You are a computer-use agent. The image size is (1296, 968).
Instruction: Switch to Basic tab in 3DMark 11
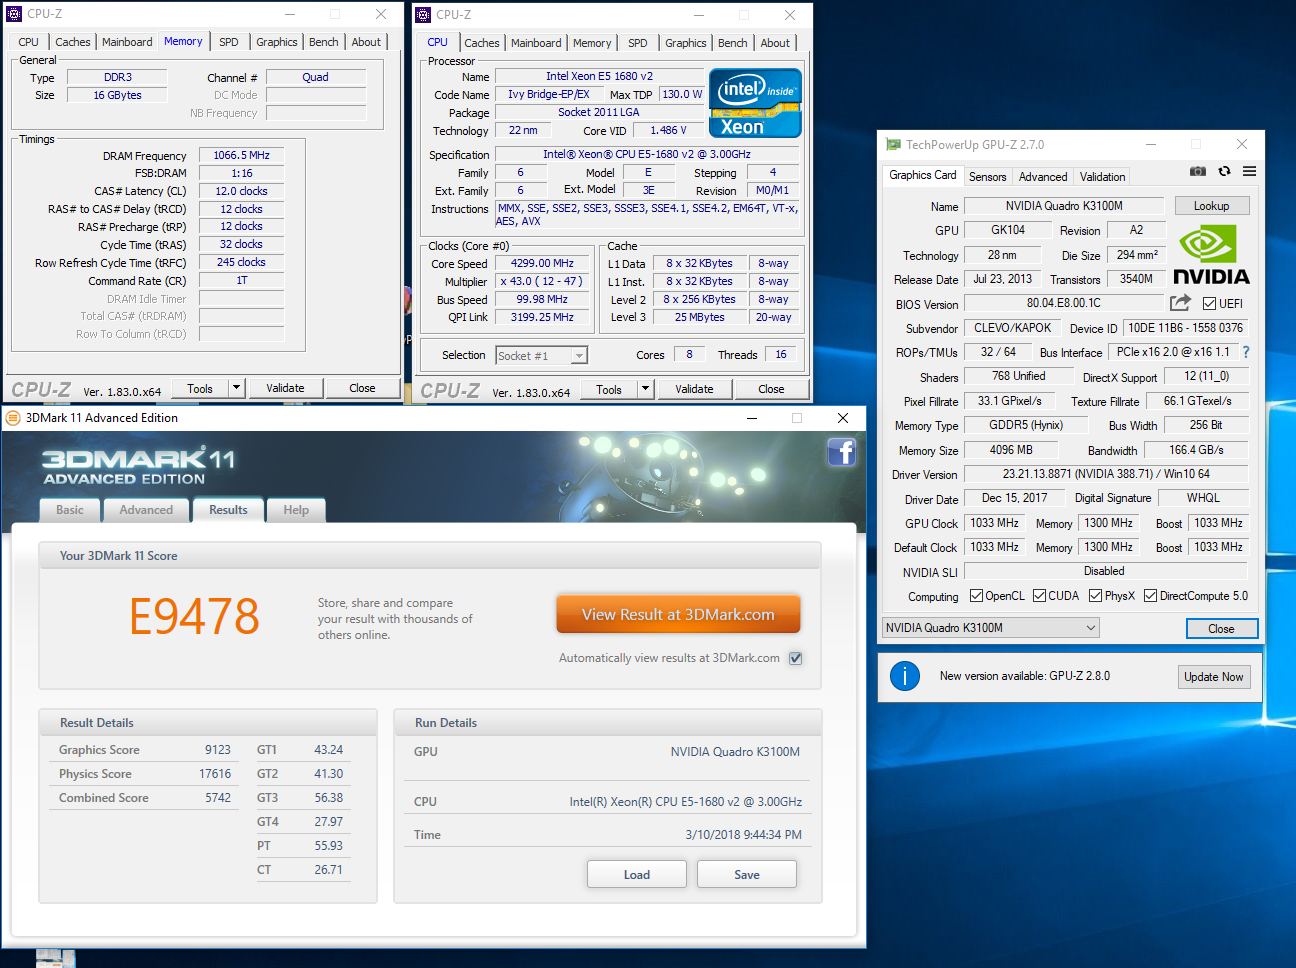[x=70, y=510]
